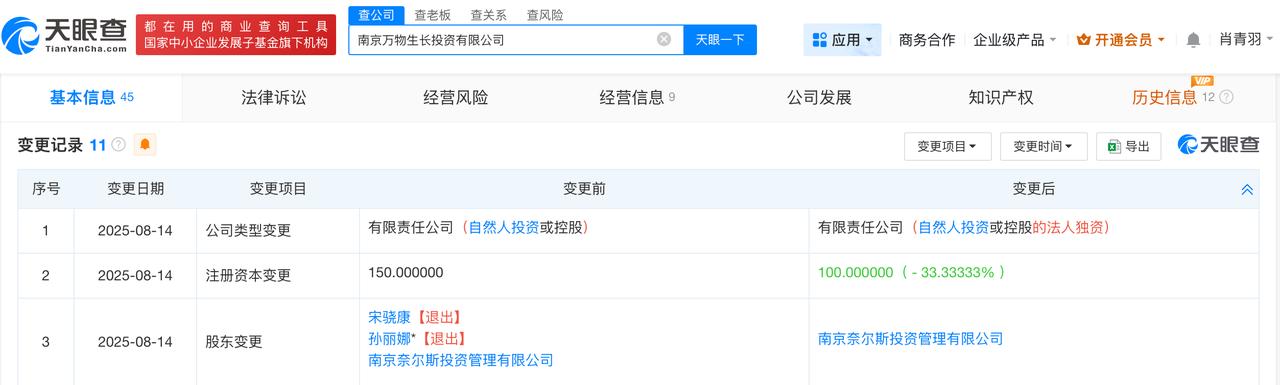This screenshot has height=385, width=1280.
Task: Click the 2025-08-14 date in row 2
Action: (x=135, y=275)
